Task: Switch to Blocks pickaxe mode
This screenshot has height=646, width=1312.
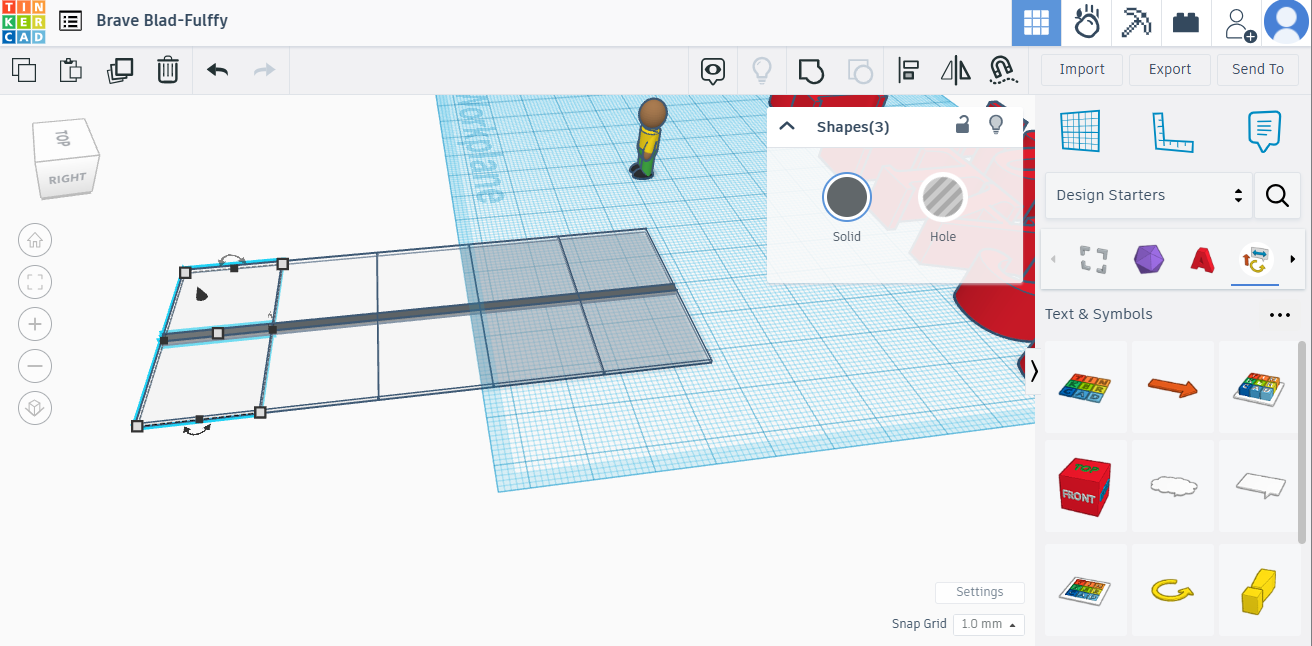Action: coord(1137,23)
